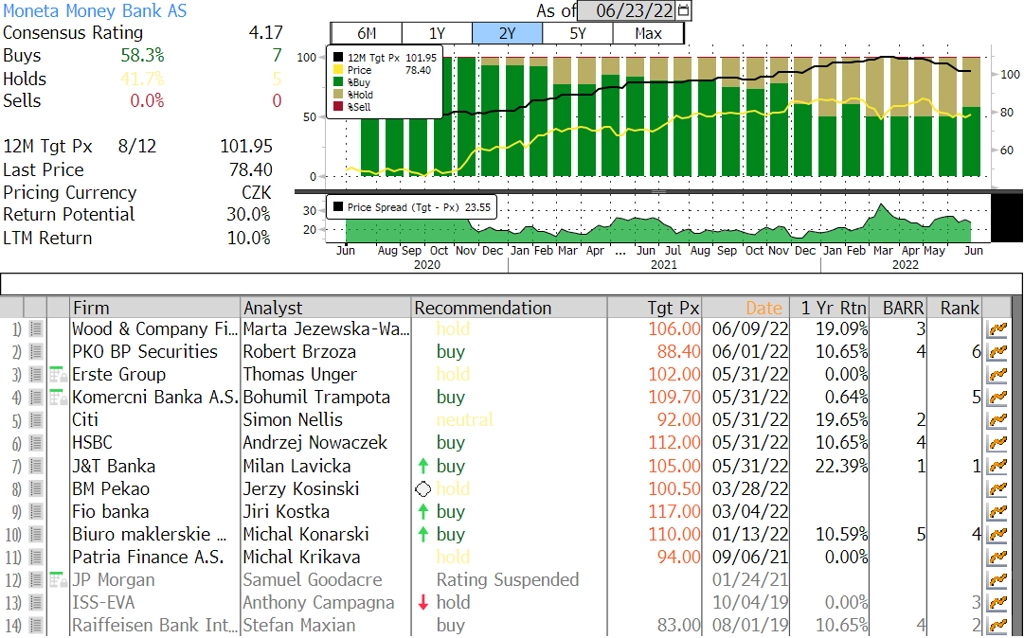This screenshot has width=1024, height=638.
Task: Switch the chart to the 5Y range
Action: click(578, 33)
